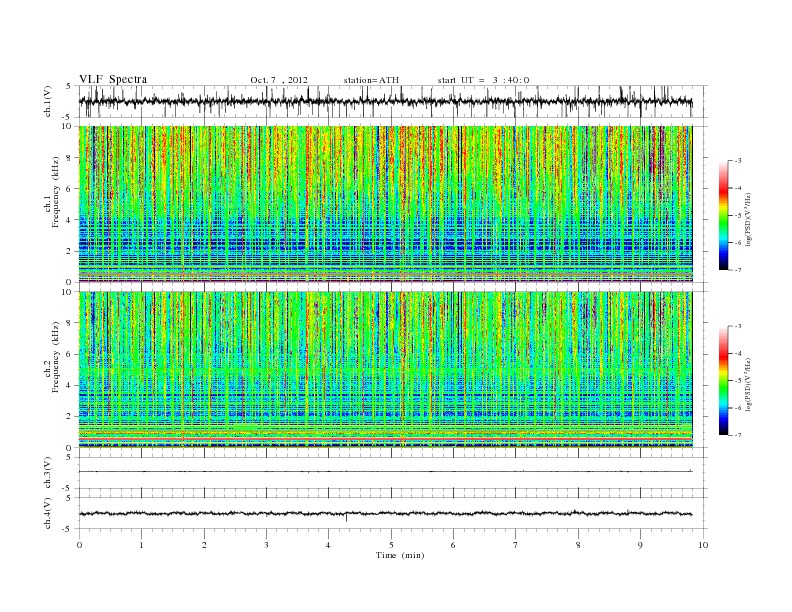792x612 pixels.
Task: Click time axis tick label "4"
Action: pos(329,545)
